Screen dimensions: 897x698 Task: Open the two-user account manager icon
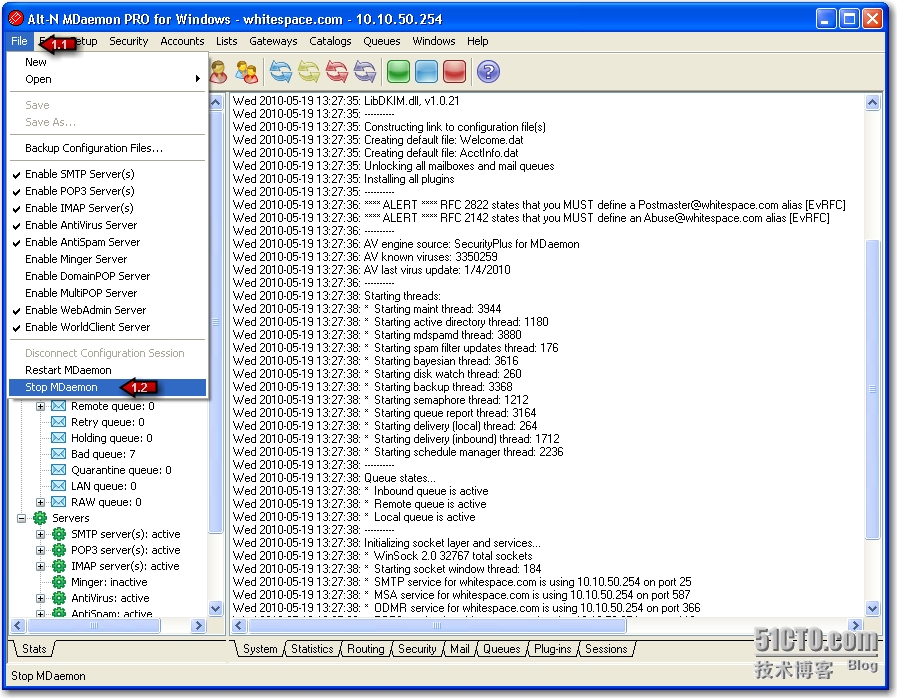pyautogui.click(x=247, y=72)
